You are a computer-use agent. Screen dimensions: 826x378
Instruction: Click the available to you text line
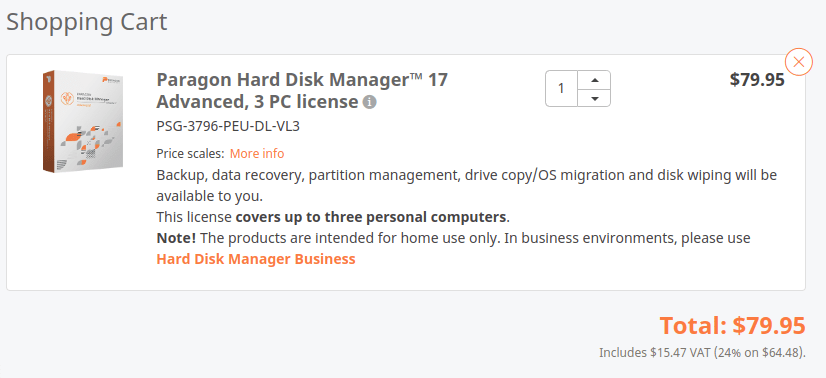click(x=210, y=196)
